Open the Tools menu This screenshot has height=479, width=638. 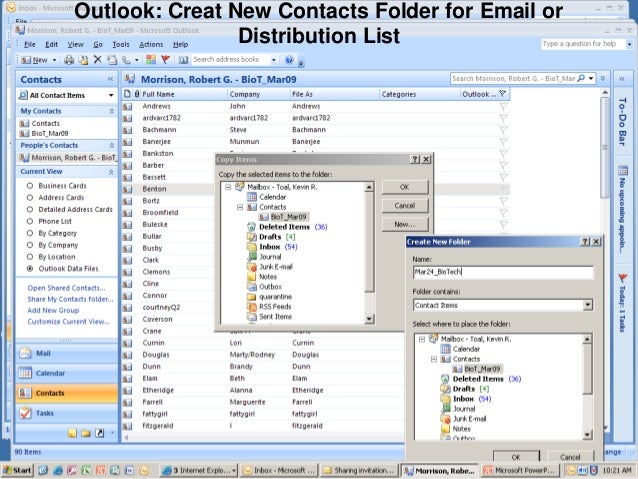pos(121,44)
